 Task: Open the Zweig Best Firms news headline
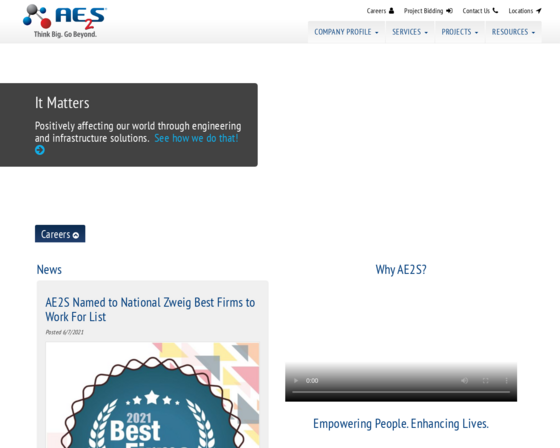(150, 309)
